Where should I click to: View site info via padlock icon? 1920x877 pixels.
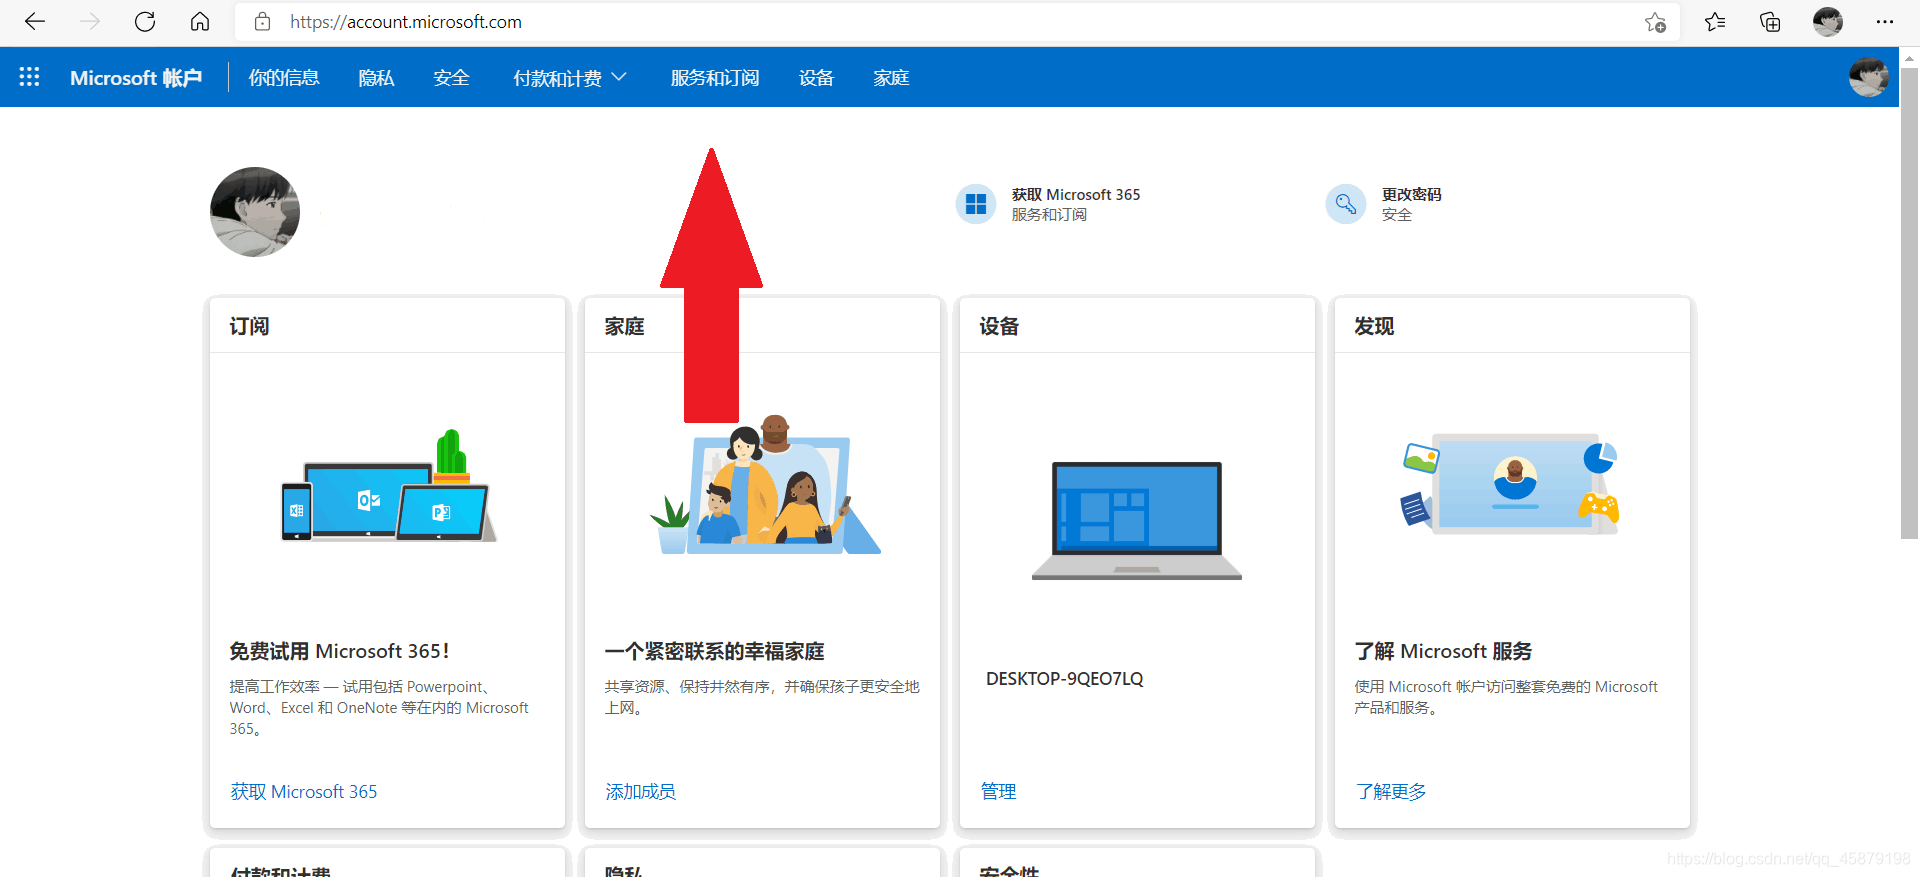point(263,22)
